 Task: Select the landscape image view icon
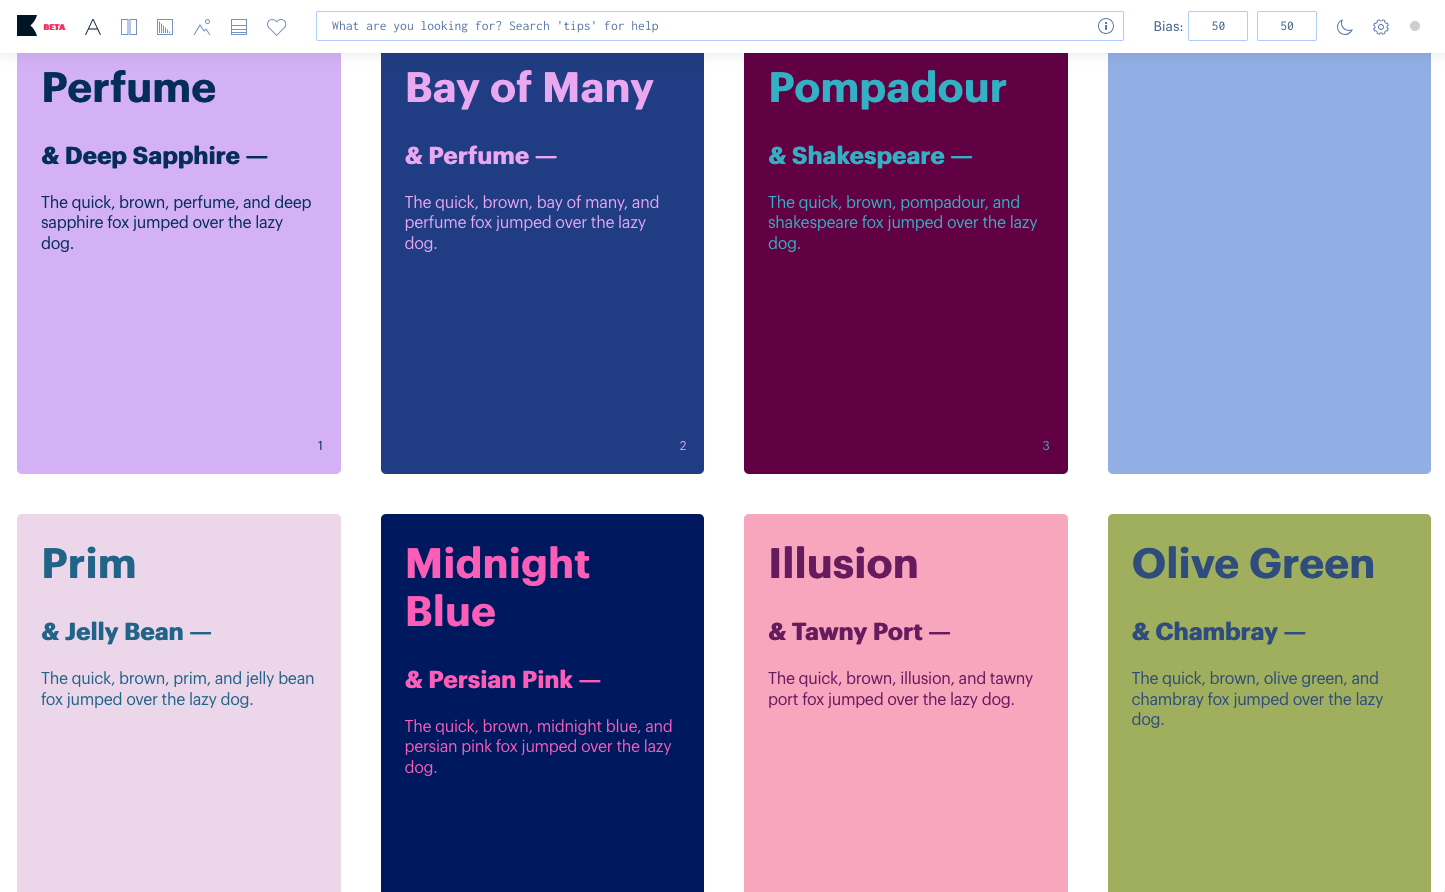click(202, 27)
